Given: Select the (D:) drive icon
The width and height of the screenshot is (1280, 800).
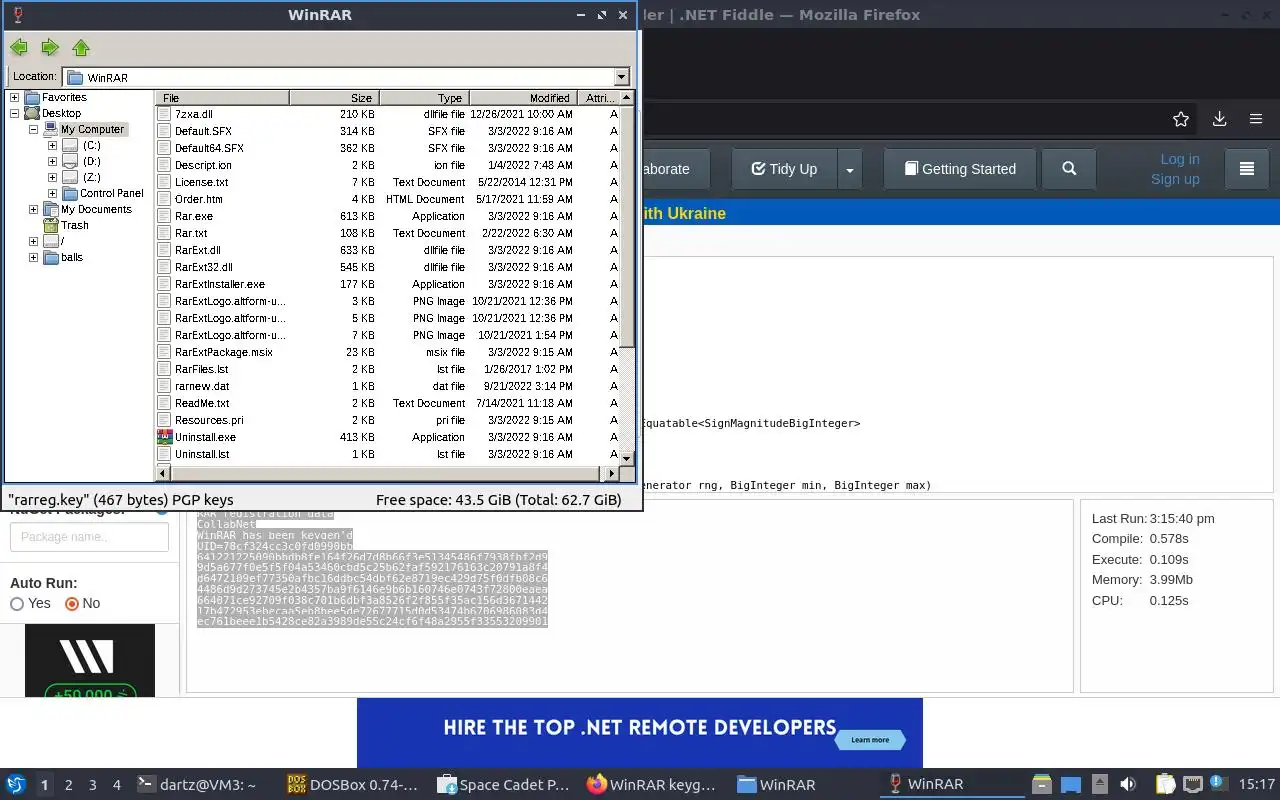Looking at the screenshot, I should 69,162.
